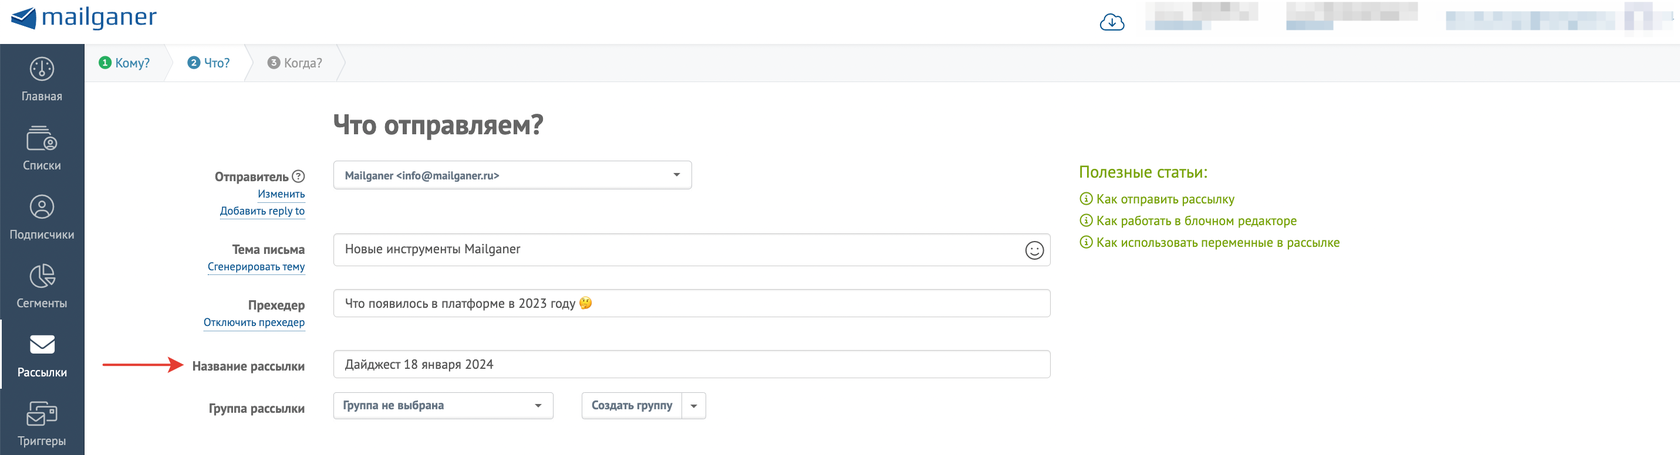Go to Подписчики sidebar icon
Viewport: 1680px width, 455px height.
[x=42, y=207]
